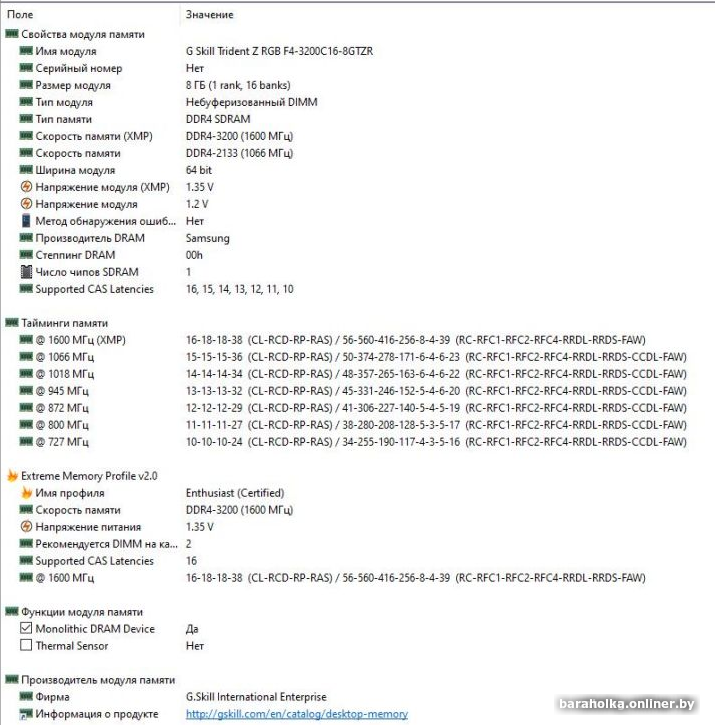
Task: Click the value 64 bit
Action: click(x=199, y=170)
